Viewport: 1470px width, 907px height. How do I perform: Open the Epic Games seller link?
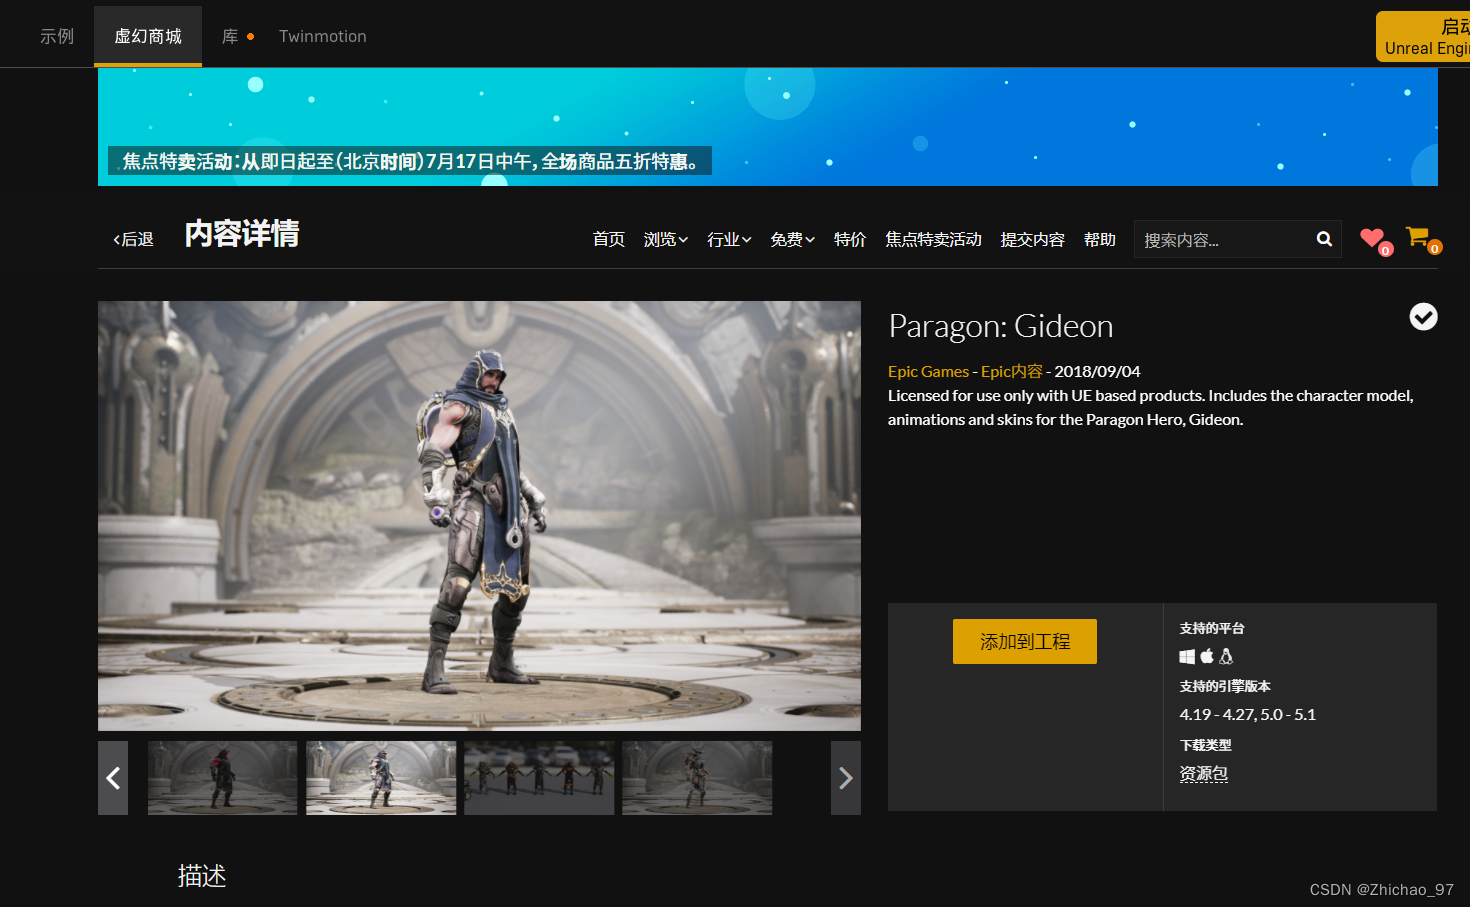pyautogui.click(x=928, y=372)
